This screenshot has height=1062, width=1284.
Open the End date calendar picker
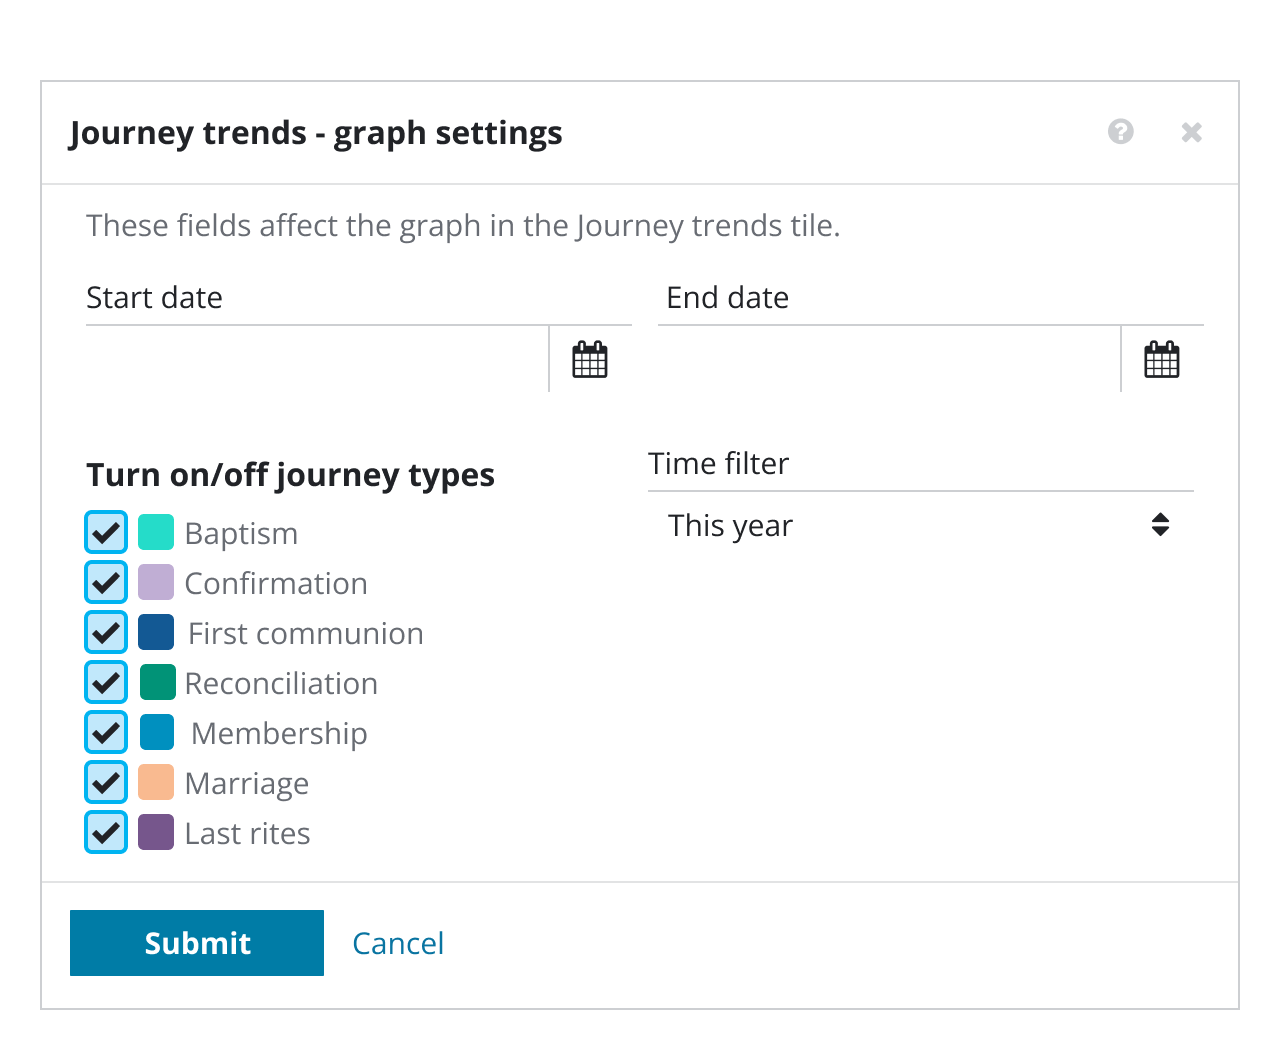tap(1162, 360)
